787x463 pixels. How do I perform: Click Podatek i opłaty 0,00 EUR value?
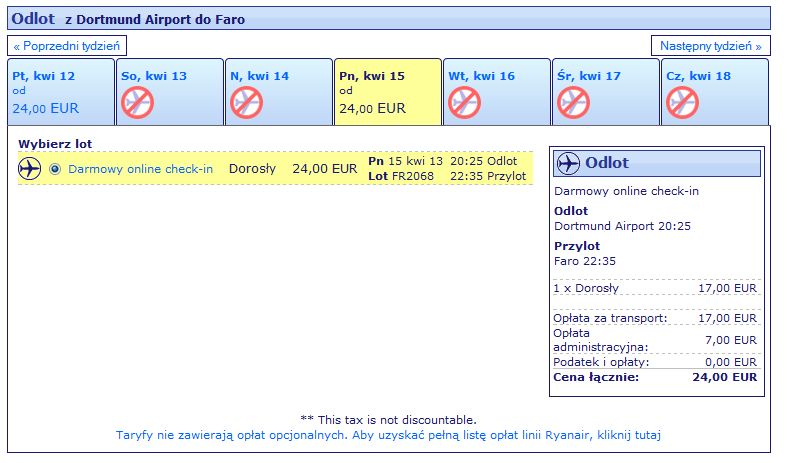tap(731, 362)
